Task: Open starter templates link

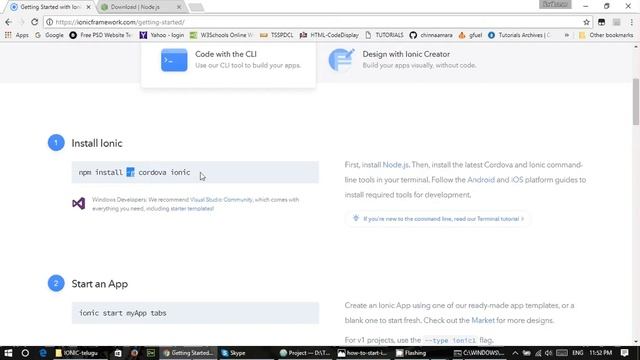Action: tap(192, 209)
